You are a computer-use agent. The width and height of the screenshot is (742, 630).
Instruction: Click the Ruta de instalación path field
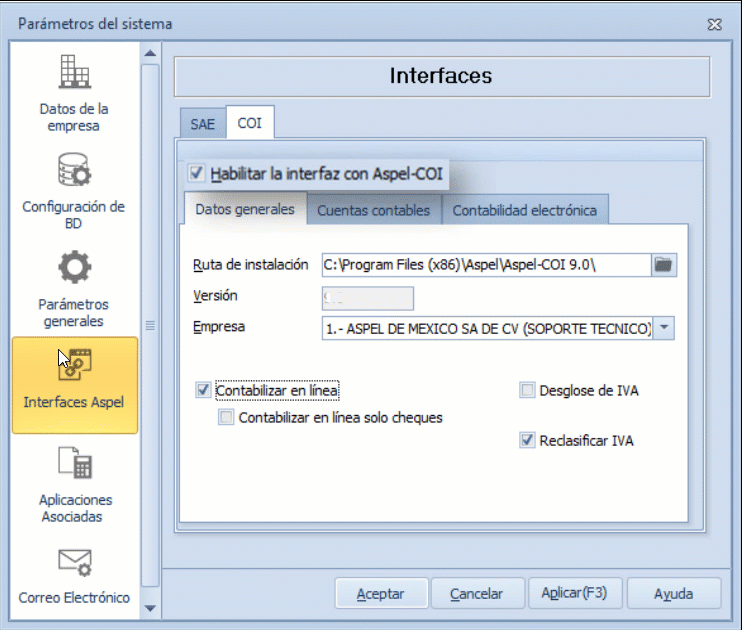[x=486, y=265]
